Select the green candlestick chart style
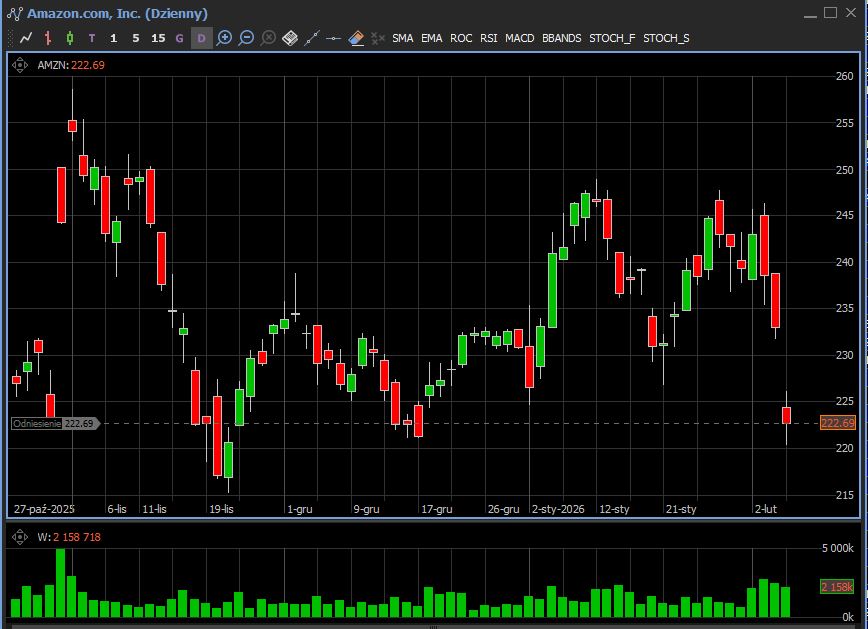This screenshot has width=868, height=629. [69, 38]
